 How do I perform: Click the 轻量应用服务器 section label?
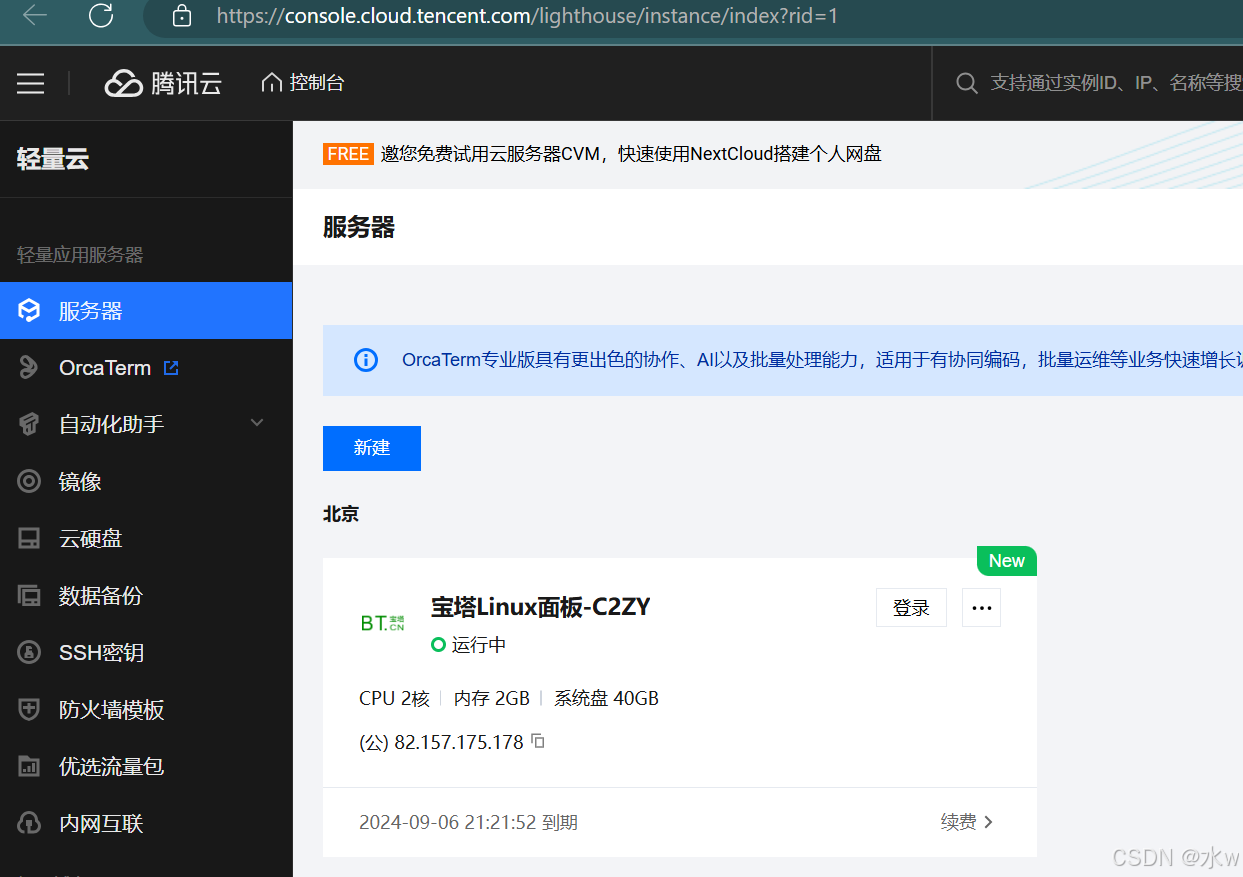pos(80,255)
